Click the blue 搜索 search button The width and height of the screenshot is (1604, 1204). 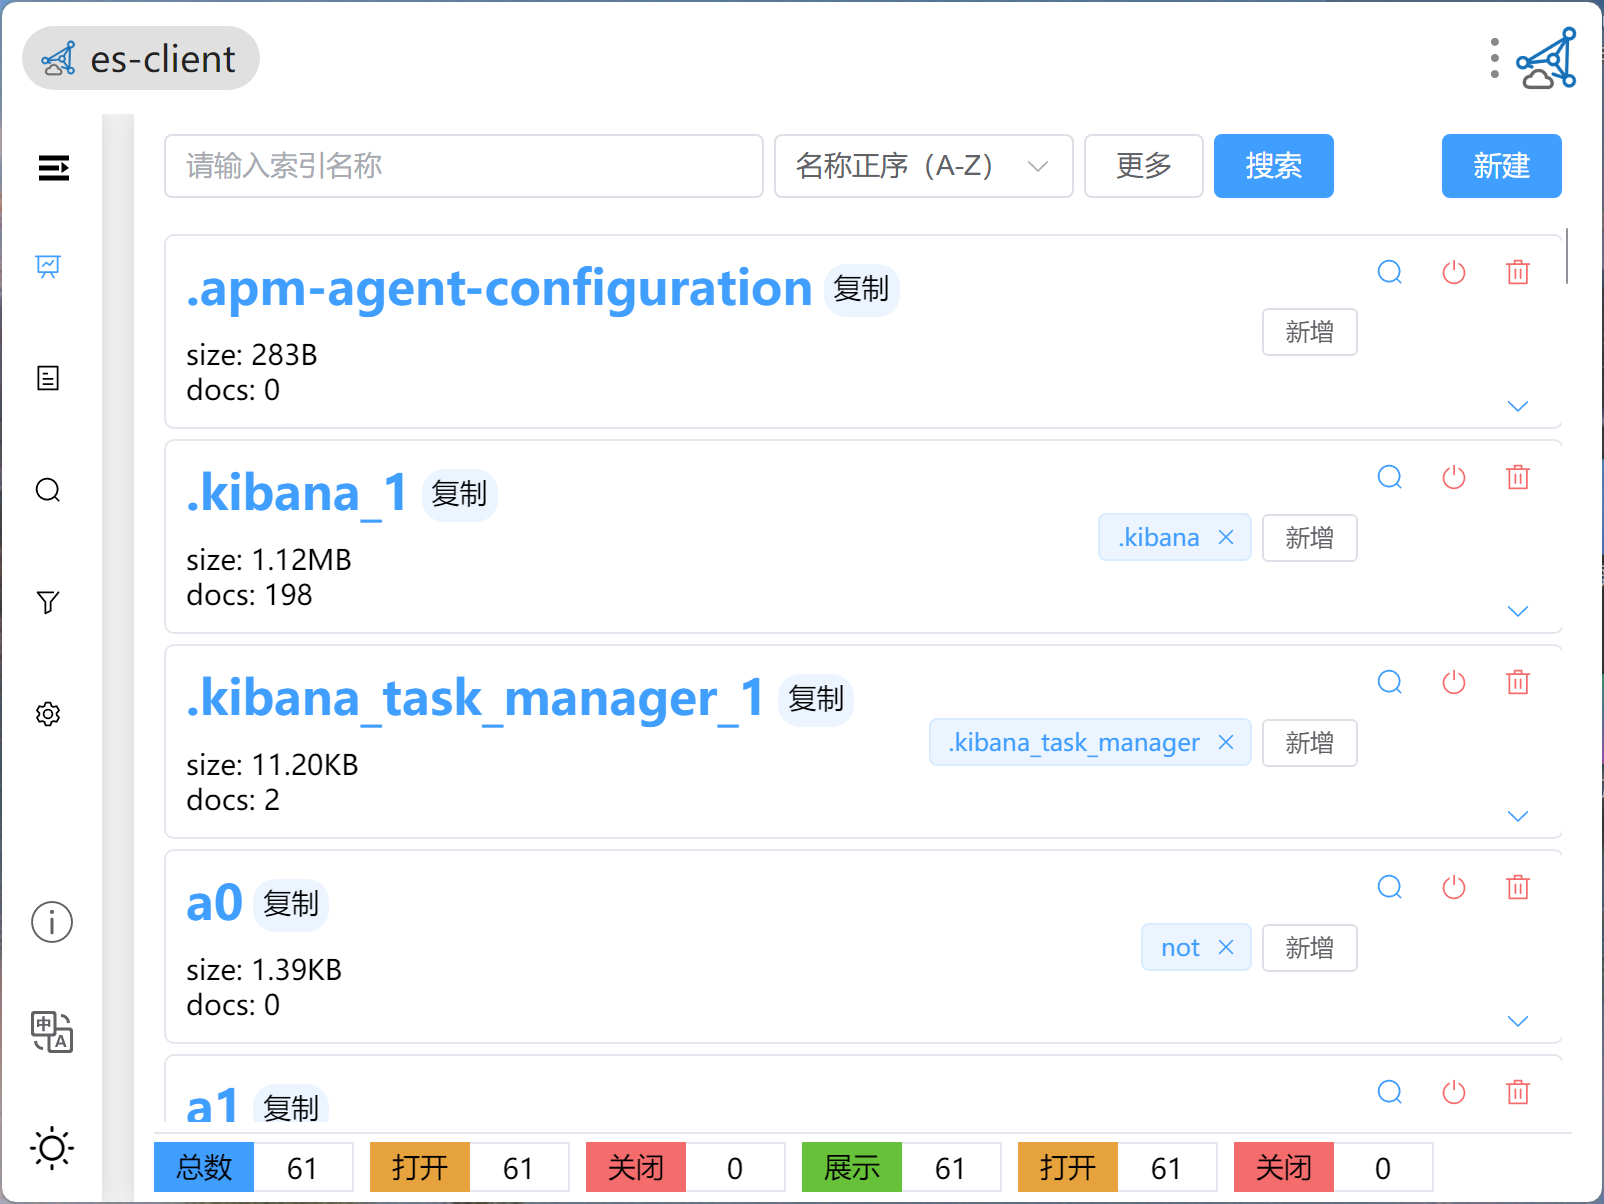pyautogui.click(x=1273, y=166)
